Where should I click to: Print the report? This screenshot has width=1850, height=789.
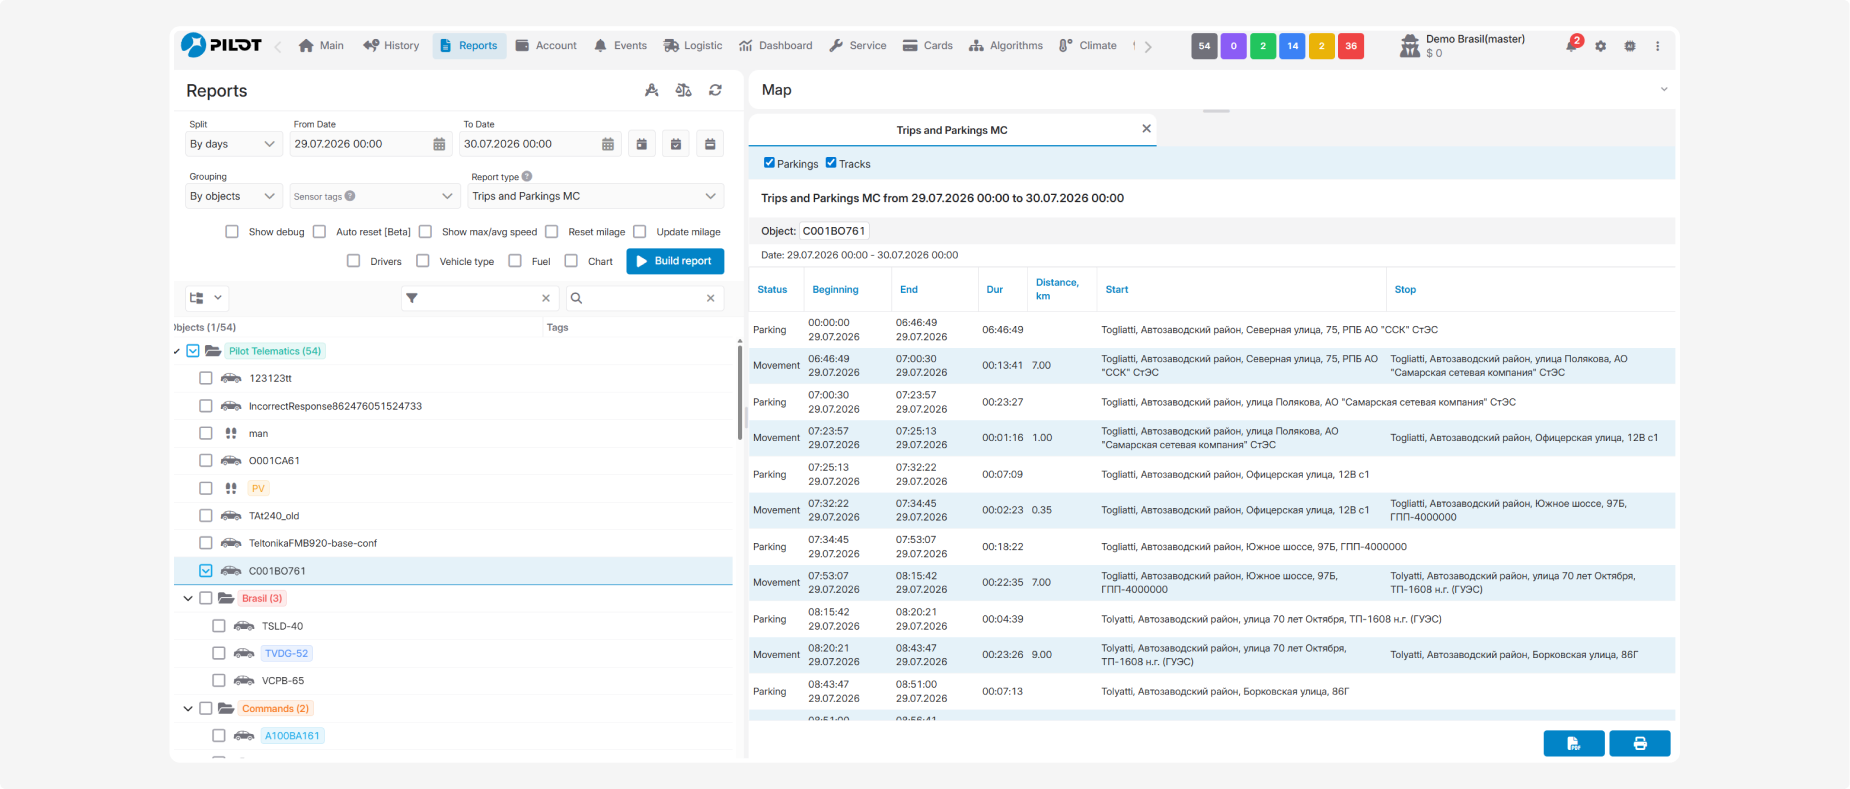click(x=1640, y=743)
